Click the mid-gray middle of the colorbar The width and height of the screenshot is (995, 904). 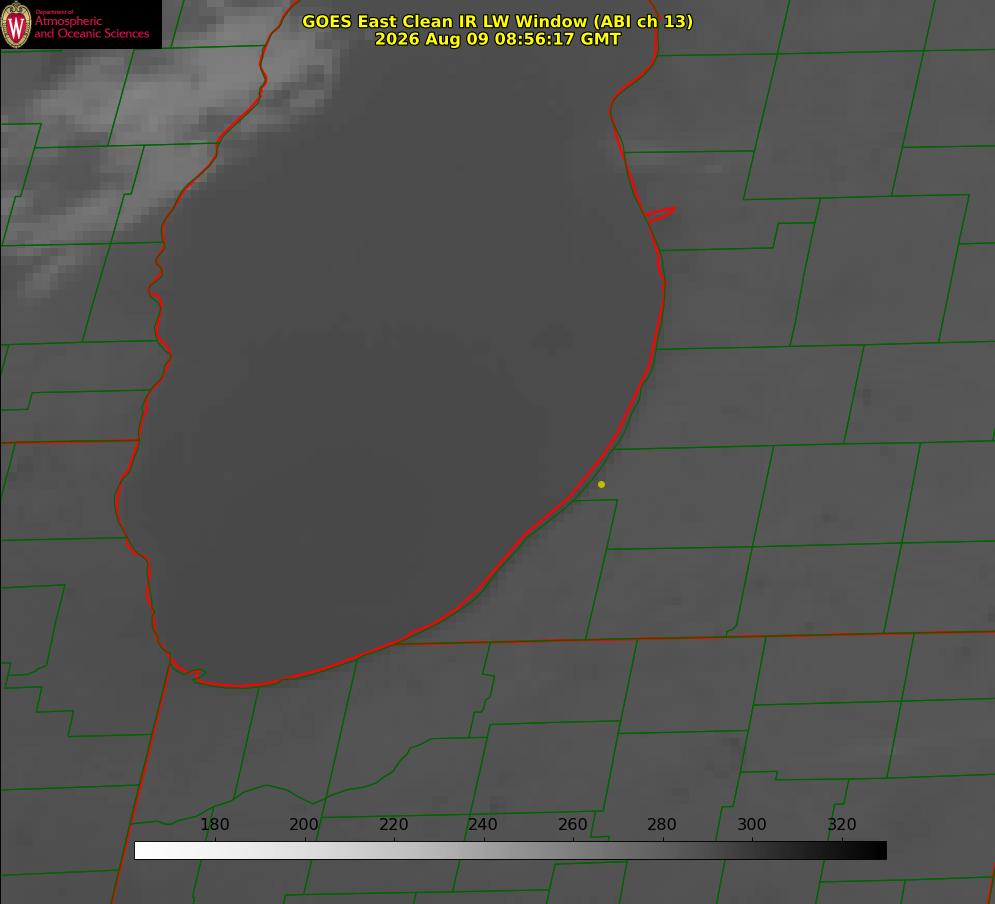[510, 850]
